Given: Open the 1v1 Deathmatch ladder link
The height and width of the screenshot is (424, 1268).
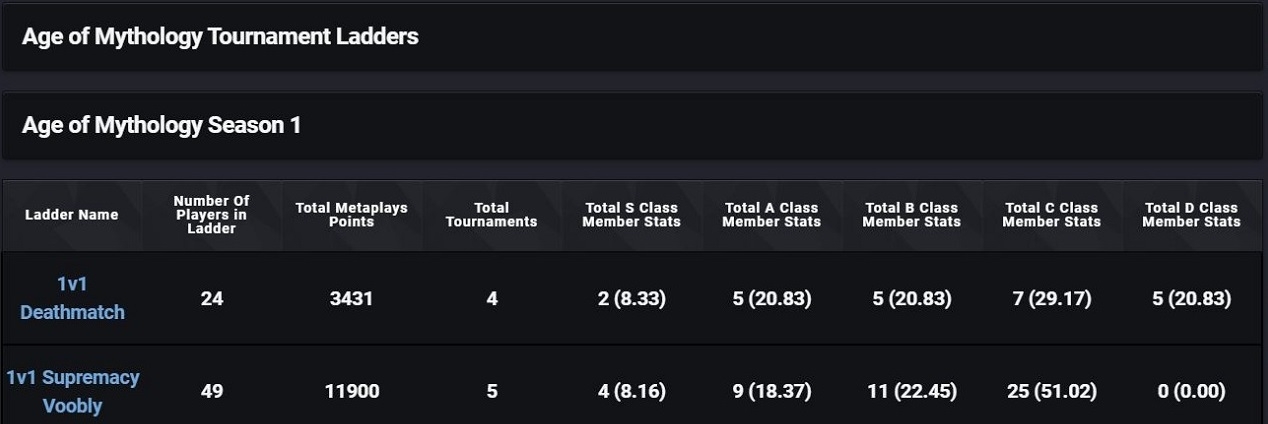Looking at the screenshot, I should click(72, 298).
